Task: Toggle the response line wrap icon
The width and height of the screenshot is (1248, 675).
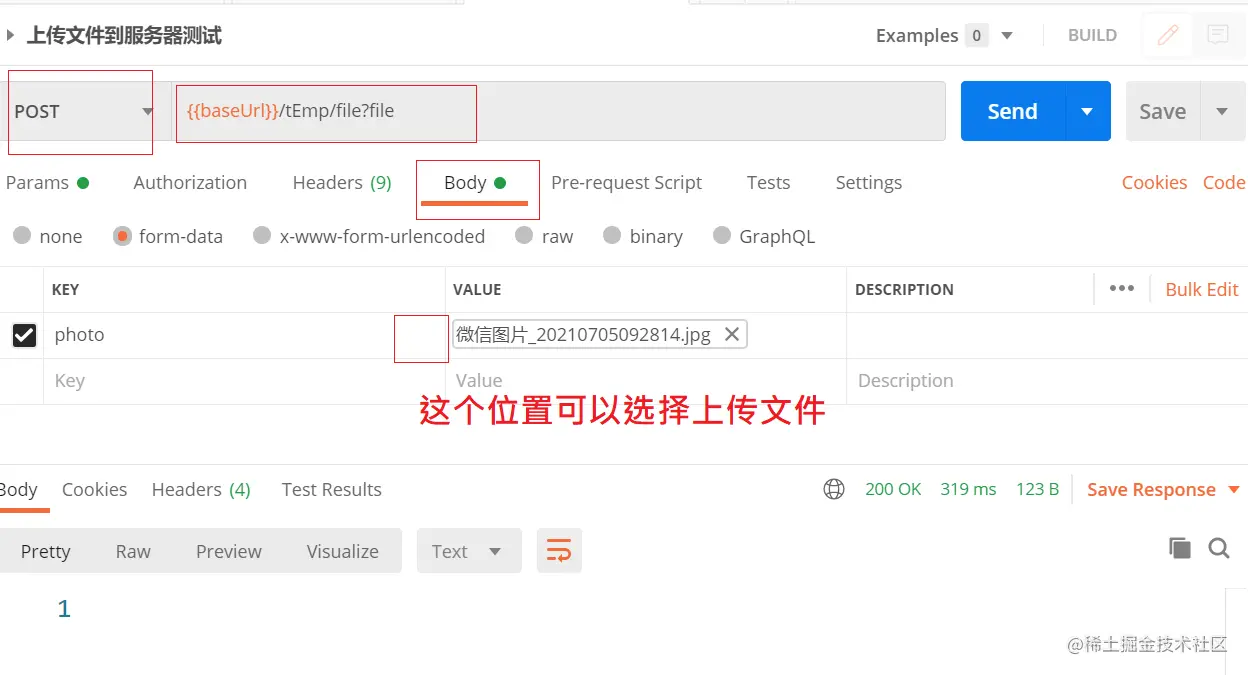Action: tap(559, 551)
